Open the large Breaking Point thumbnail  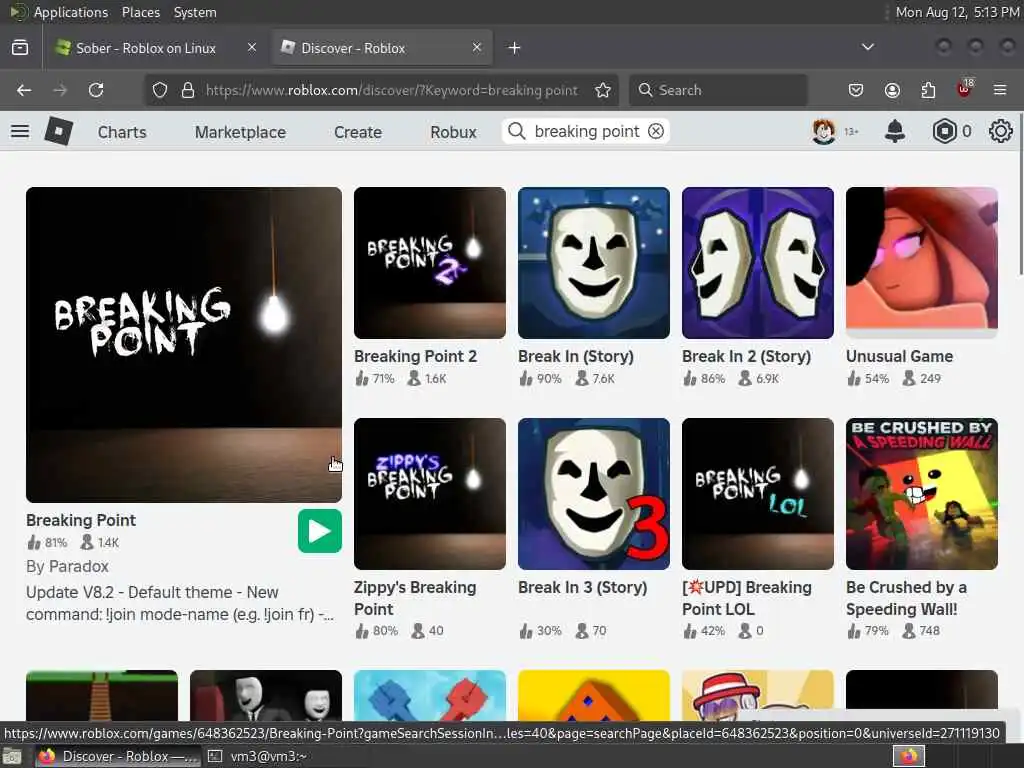[184, 345]
